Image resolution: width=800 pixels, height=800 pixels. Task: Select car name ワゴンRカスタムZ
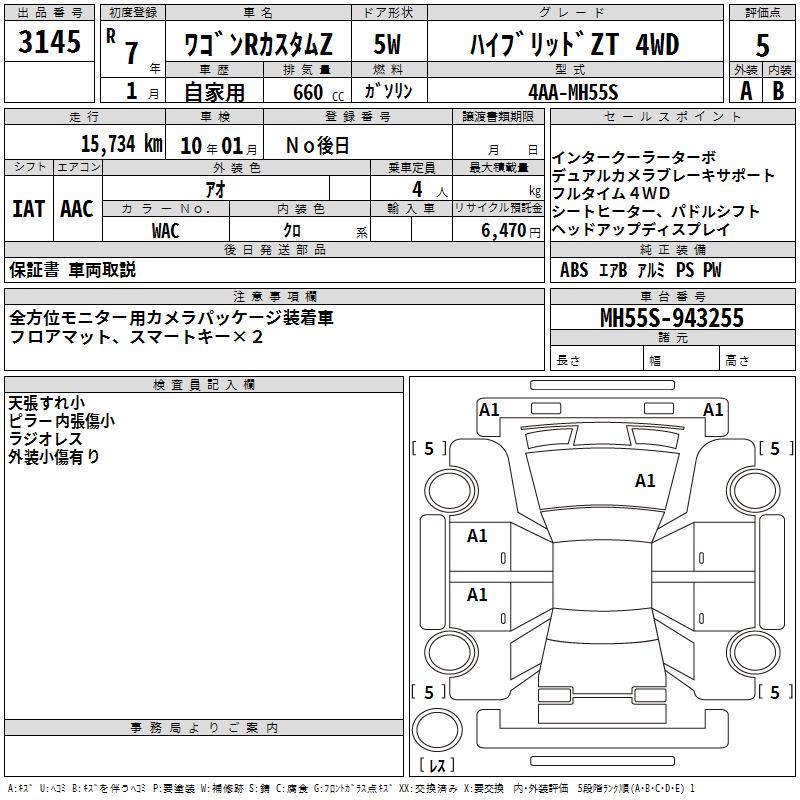258,44
